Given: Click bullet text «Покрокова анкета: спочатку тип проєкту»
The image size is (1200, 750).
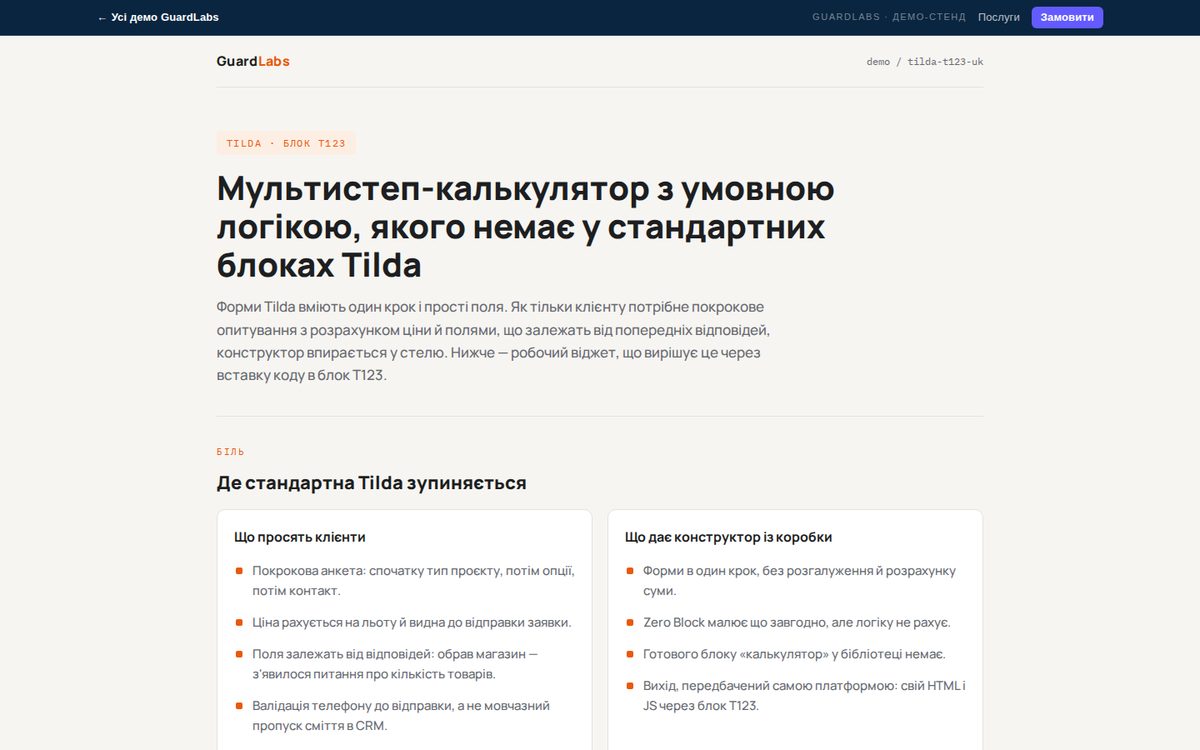Looking at the screenshot, I should [413, 581].
